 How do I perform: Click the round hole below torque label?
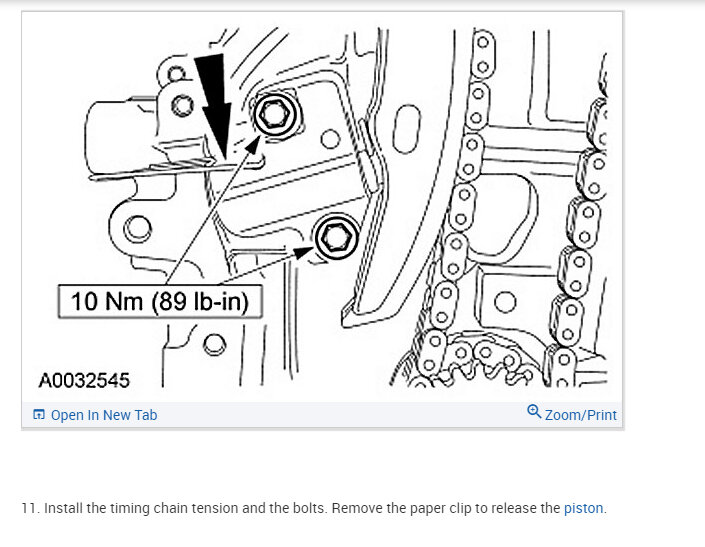[214, 345]
